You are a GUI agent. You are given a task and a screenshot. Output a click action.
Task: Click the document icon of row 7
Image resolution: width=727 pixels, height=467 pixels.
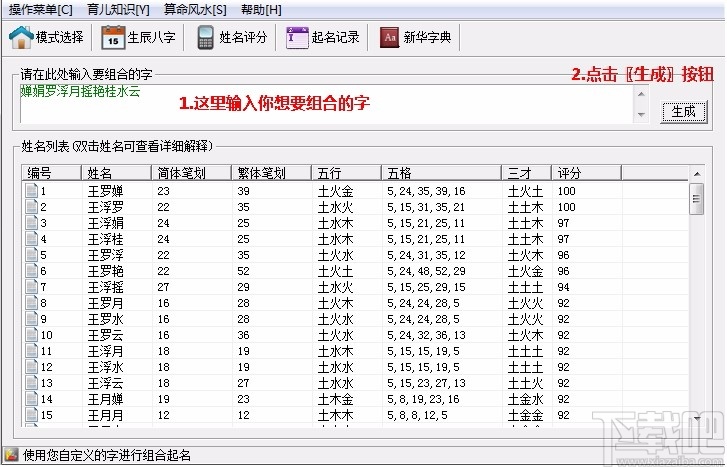pos(32,287)
